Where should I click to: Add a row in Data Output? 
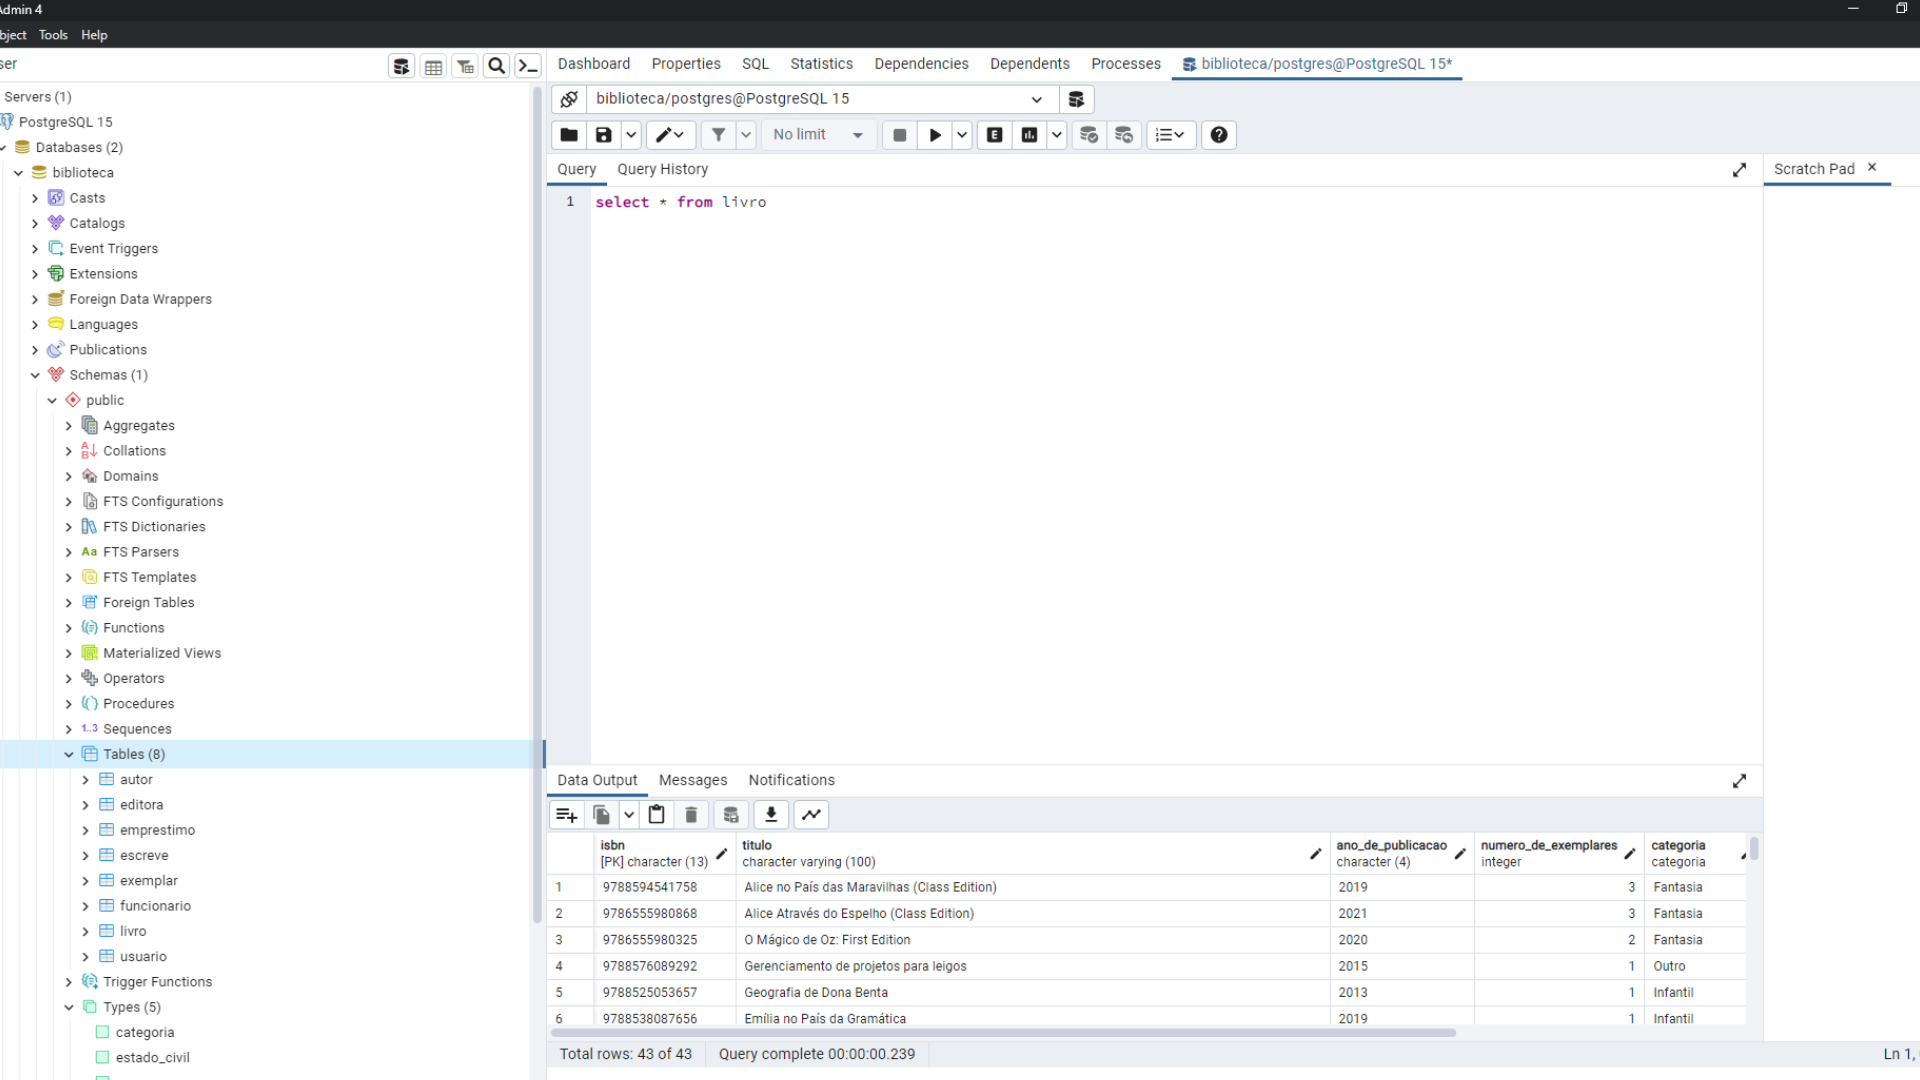(x=567, y=815)
